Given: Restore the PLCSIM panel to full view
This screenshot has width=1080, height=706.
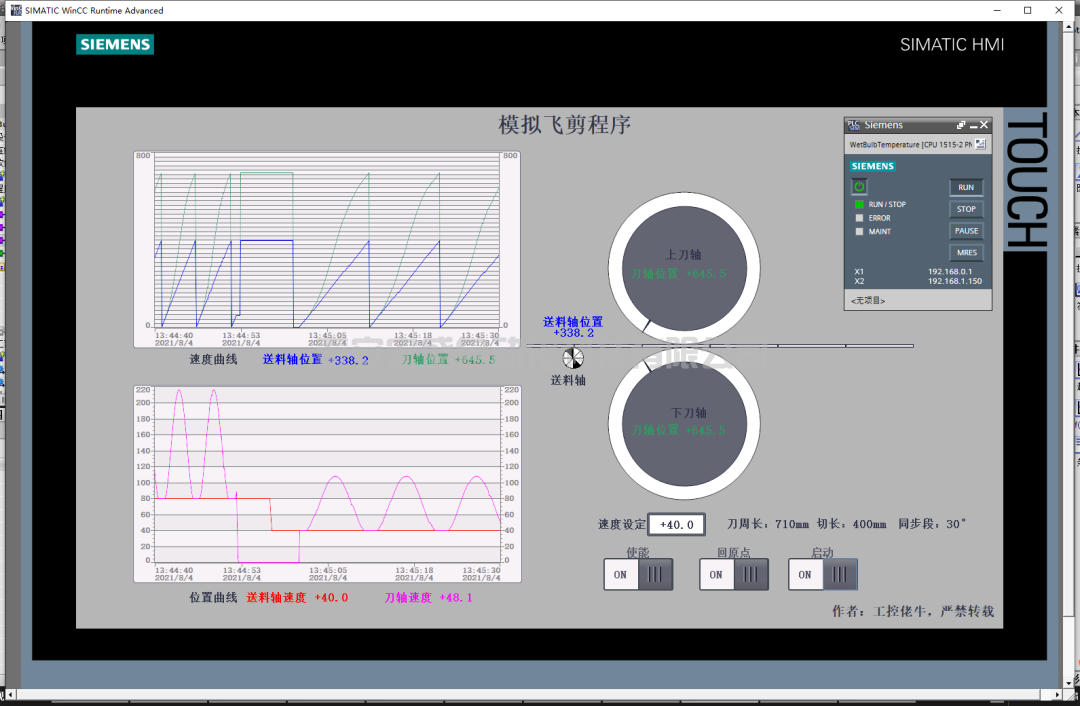Looking at the screenshot, I should click(961, 125).
